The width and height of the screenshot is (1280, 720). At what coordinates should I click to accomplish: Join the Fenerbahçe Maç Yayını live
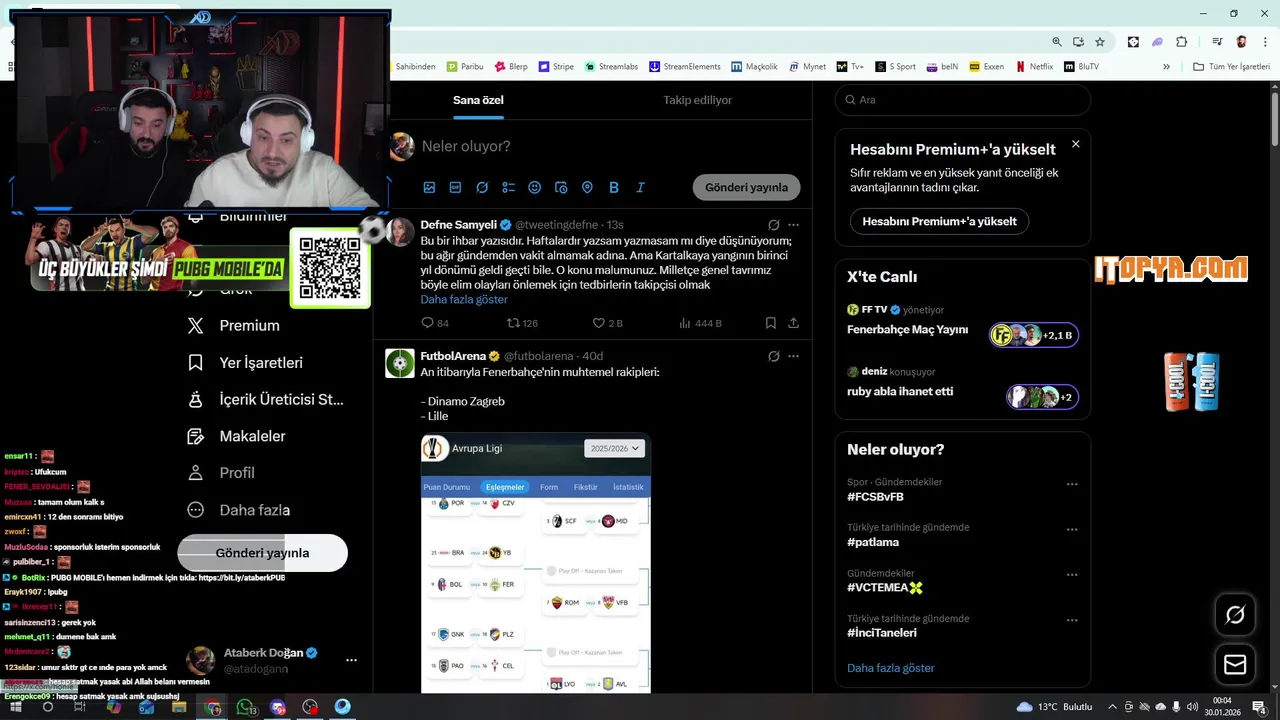click(x=1034, y=335)
